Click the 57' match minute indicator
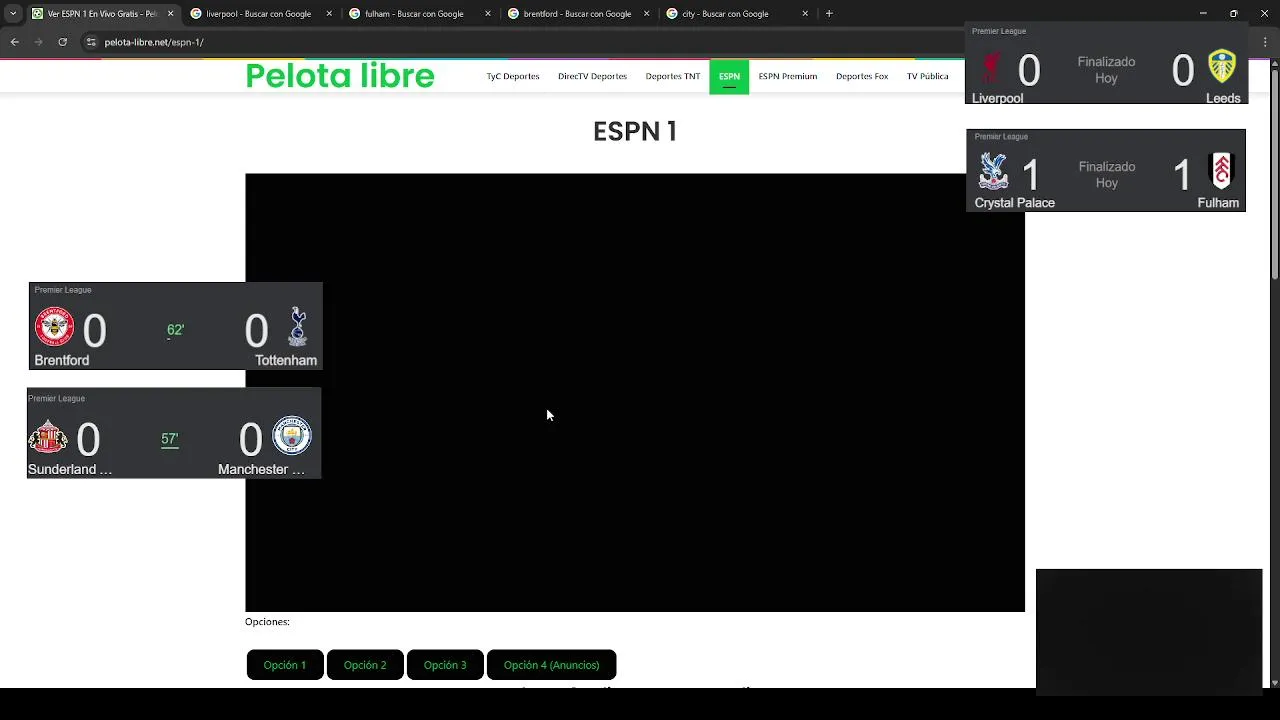 [x=170, y=439]
